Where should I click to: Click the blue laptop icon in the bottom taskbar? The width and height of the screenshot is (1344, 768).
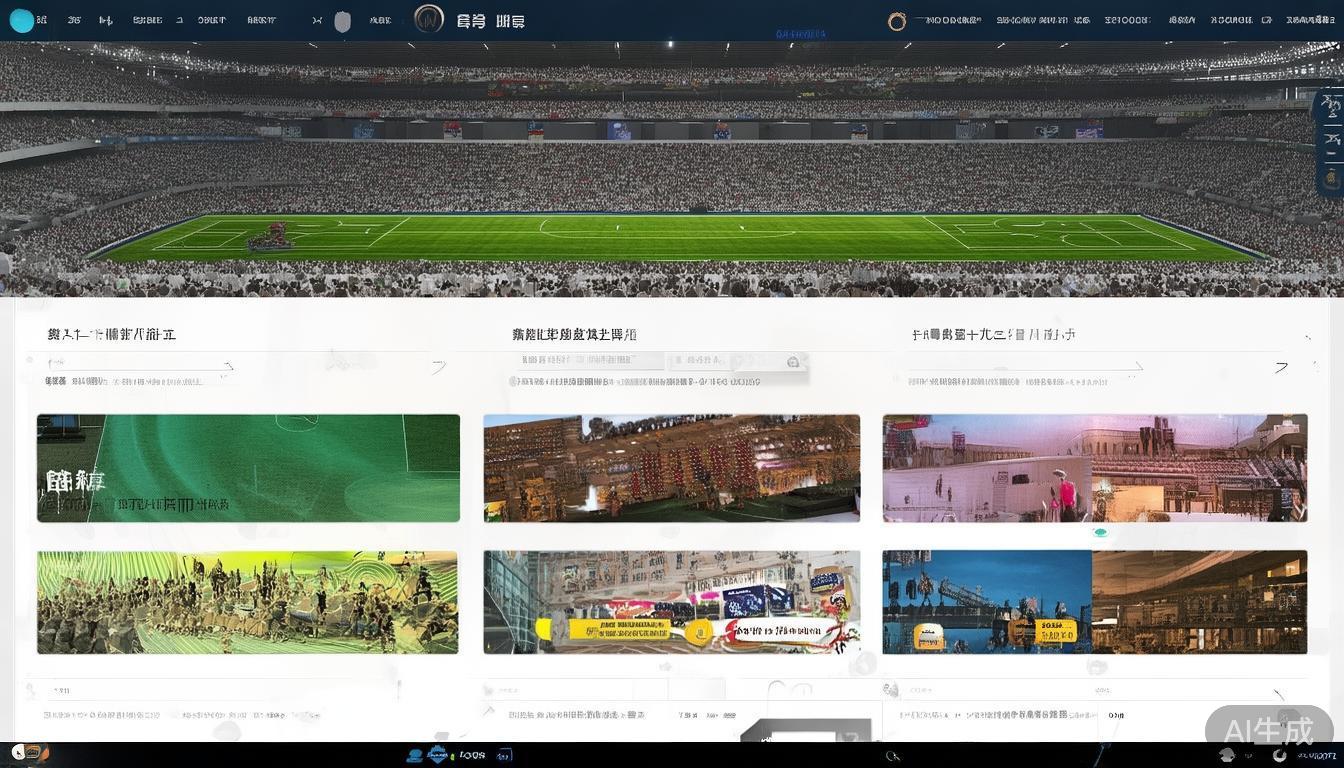click(x=414, y=755)
